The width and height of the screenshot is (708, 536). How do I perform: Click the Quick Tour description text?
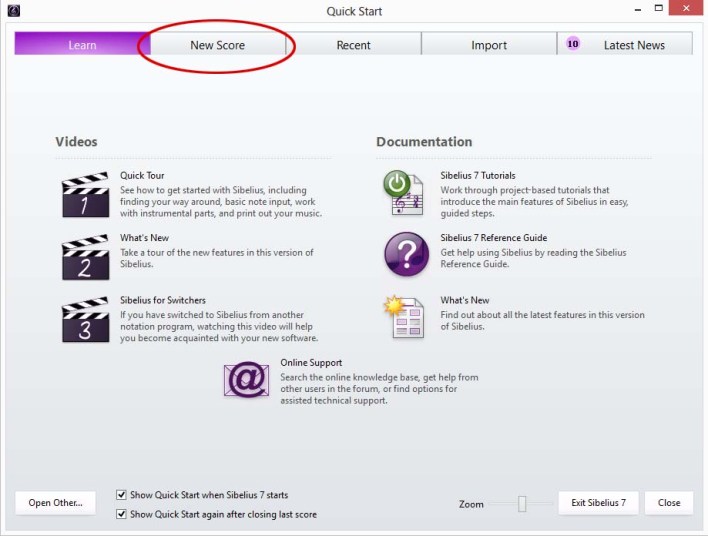221,202
